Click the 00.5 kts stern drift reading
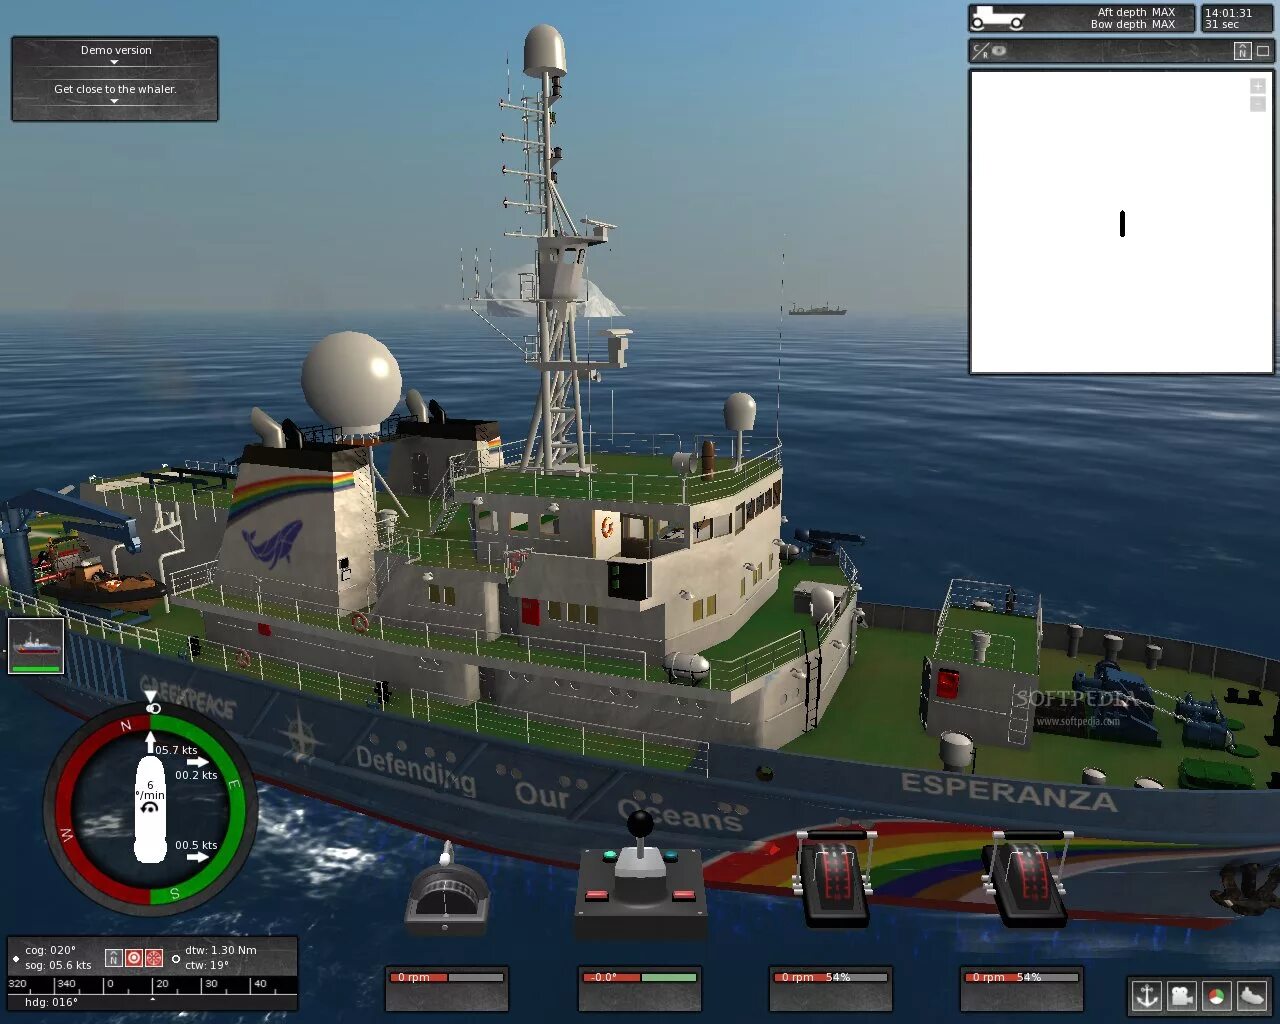 tap(196, 845)
